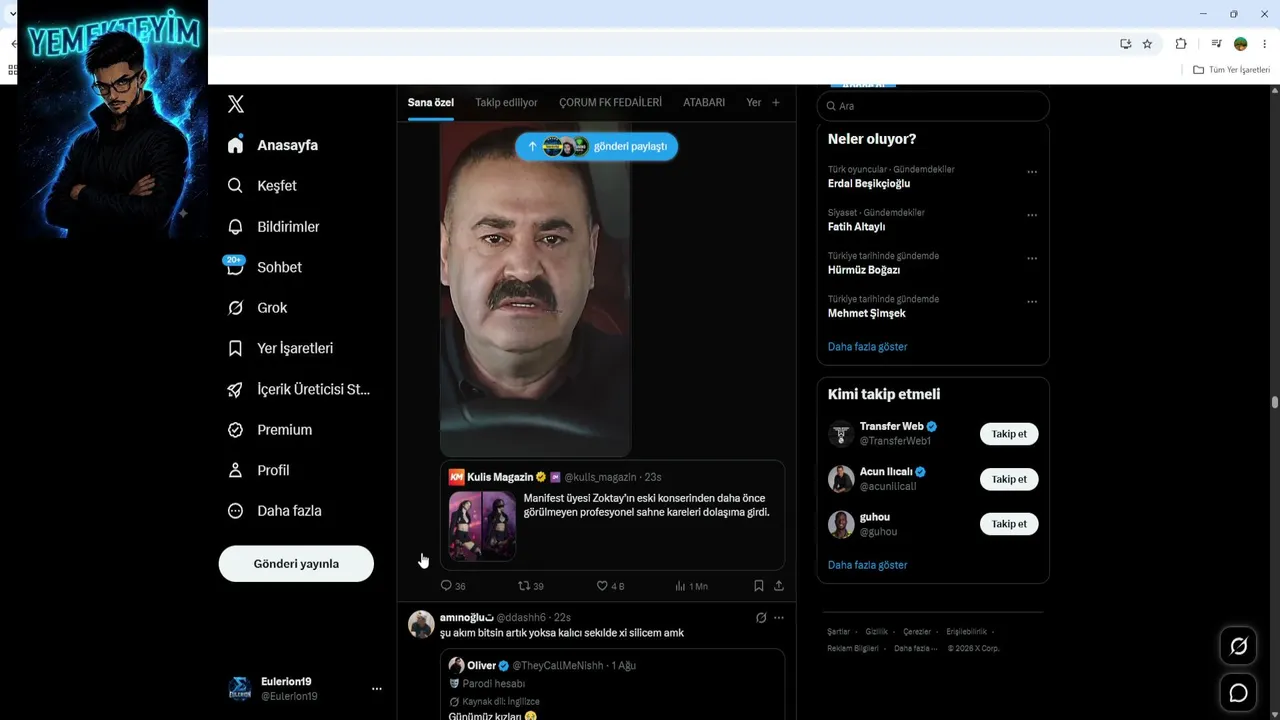This screenshot has height=720, width=1280.
Task: Select the Sana özel tab
Action: pyautogui.click(x=431, y=102)
